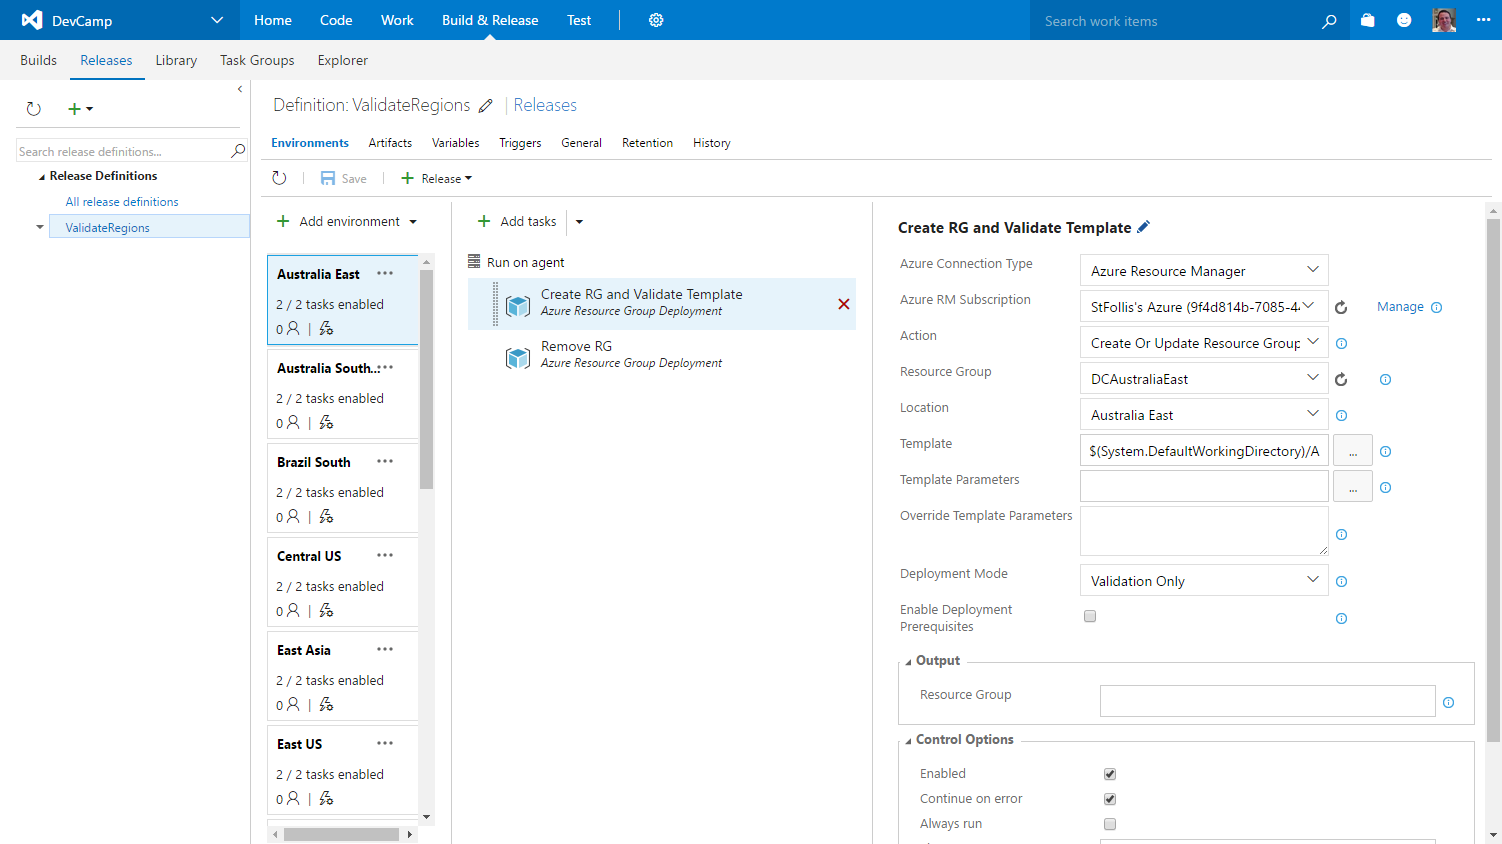Open Brazil South environment ellipsis menu

tap(385, 461)
